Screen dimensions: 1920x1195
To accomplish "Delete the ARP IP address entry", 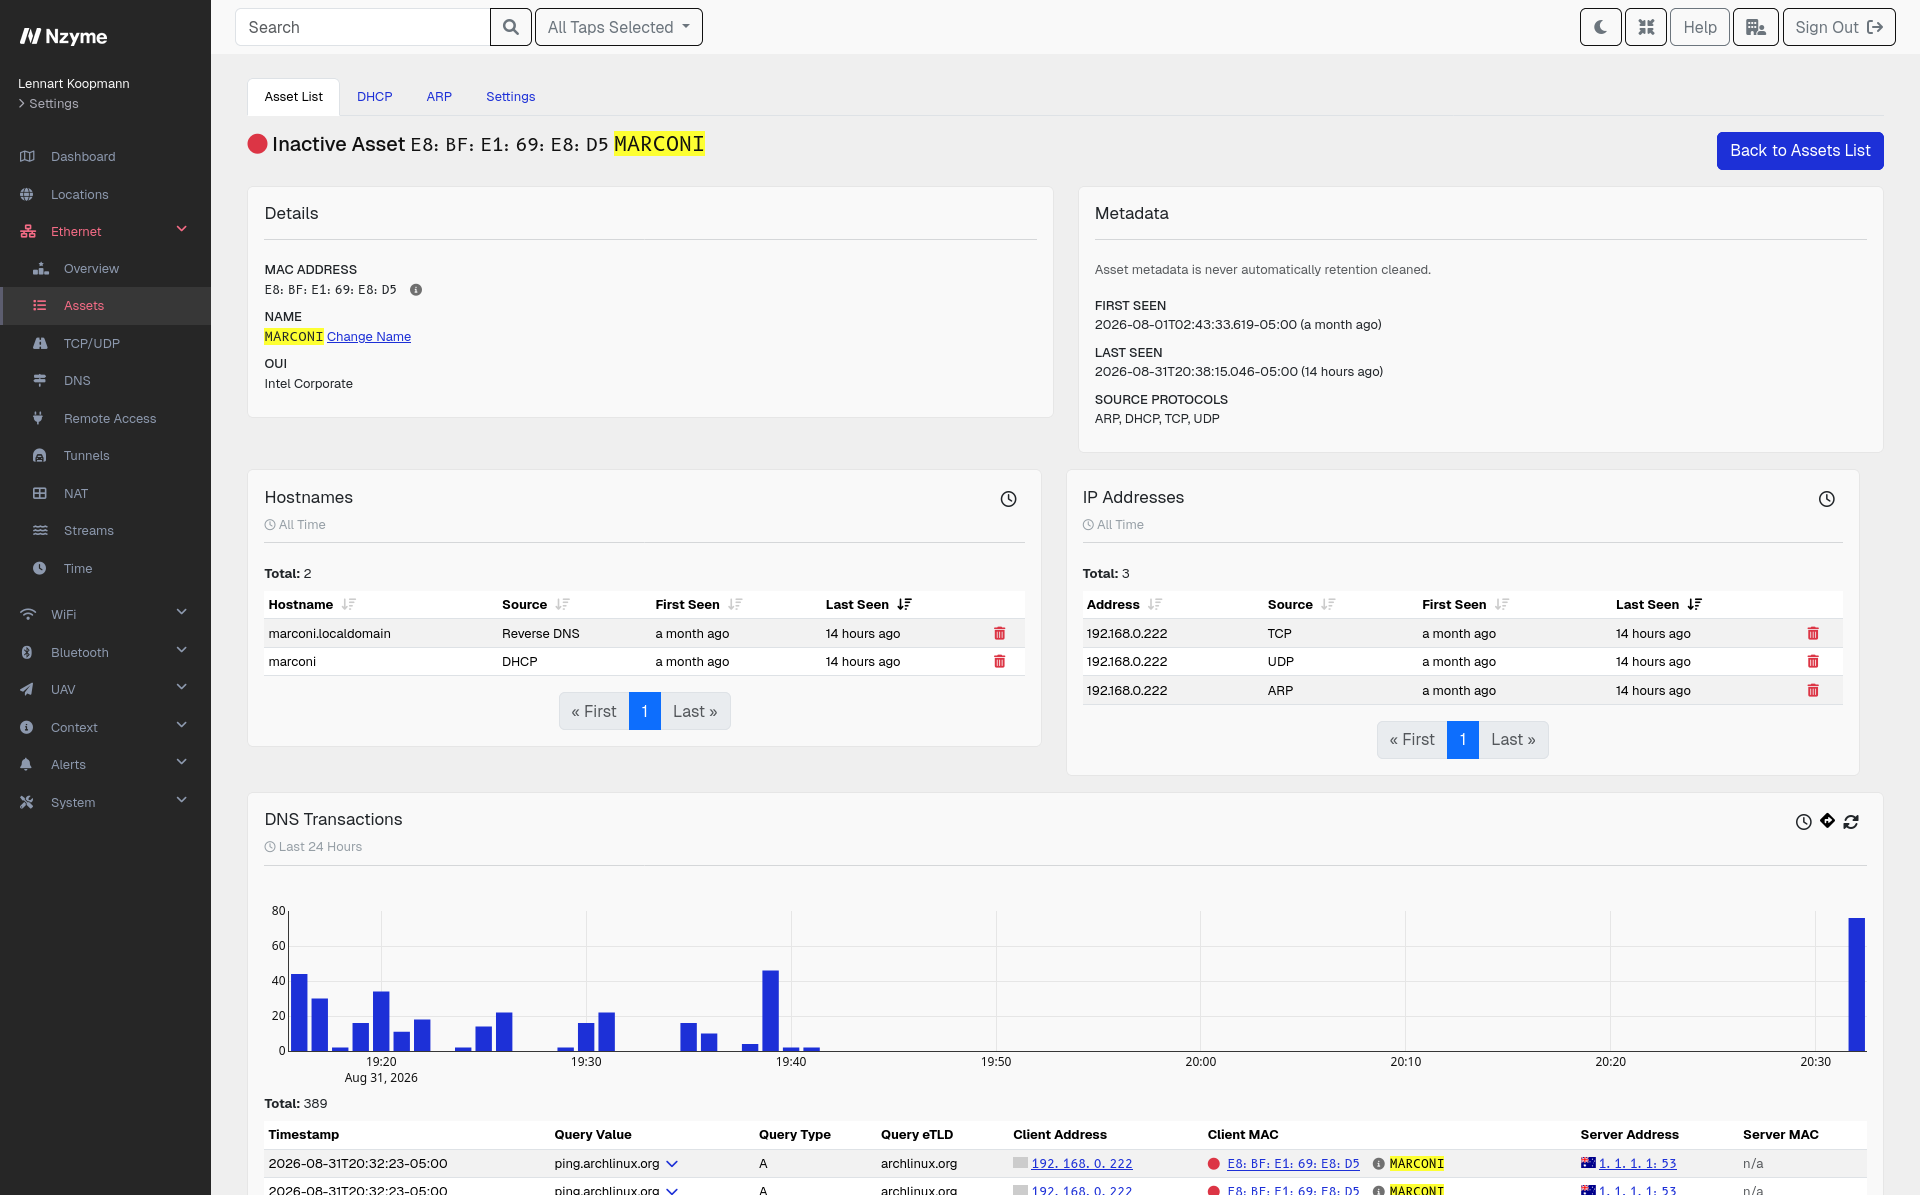I will (x=1812, y=690).
